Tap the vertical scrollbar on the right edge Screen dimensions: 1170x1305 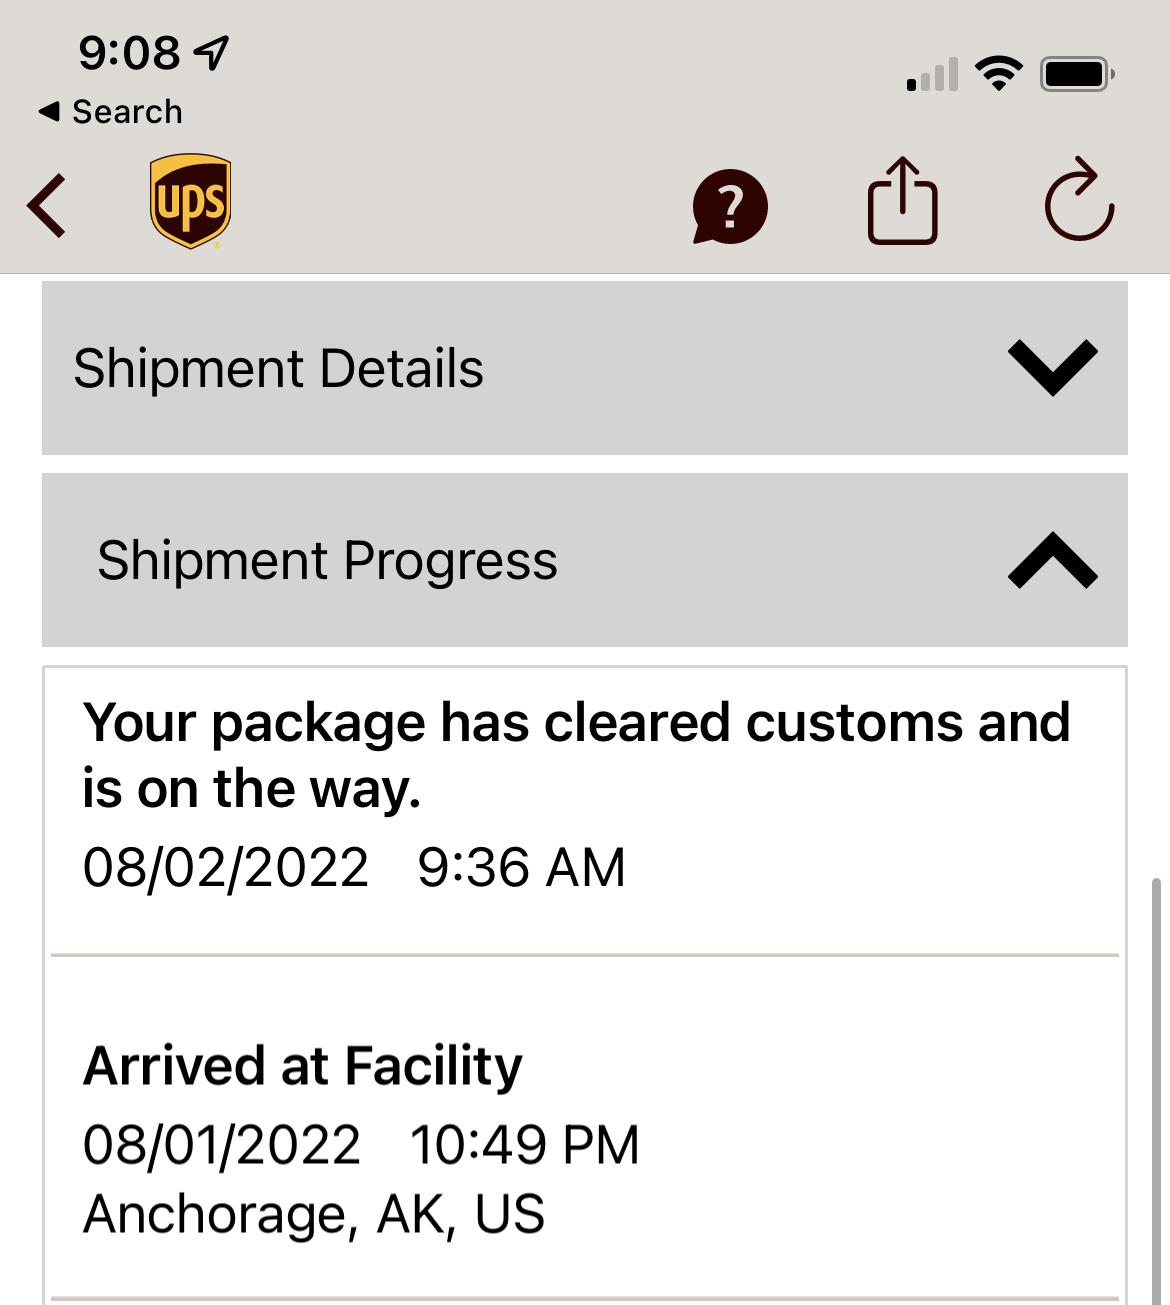point(1156,1090)
